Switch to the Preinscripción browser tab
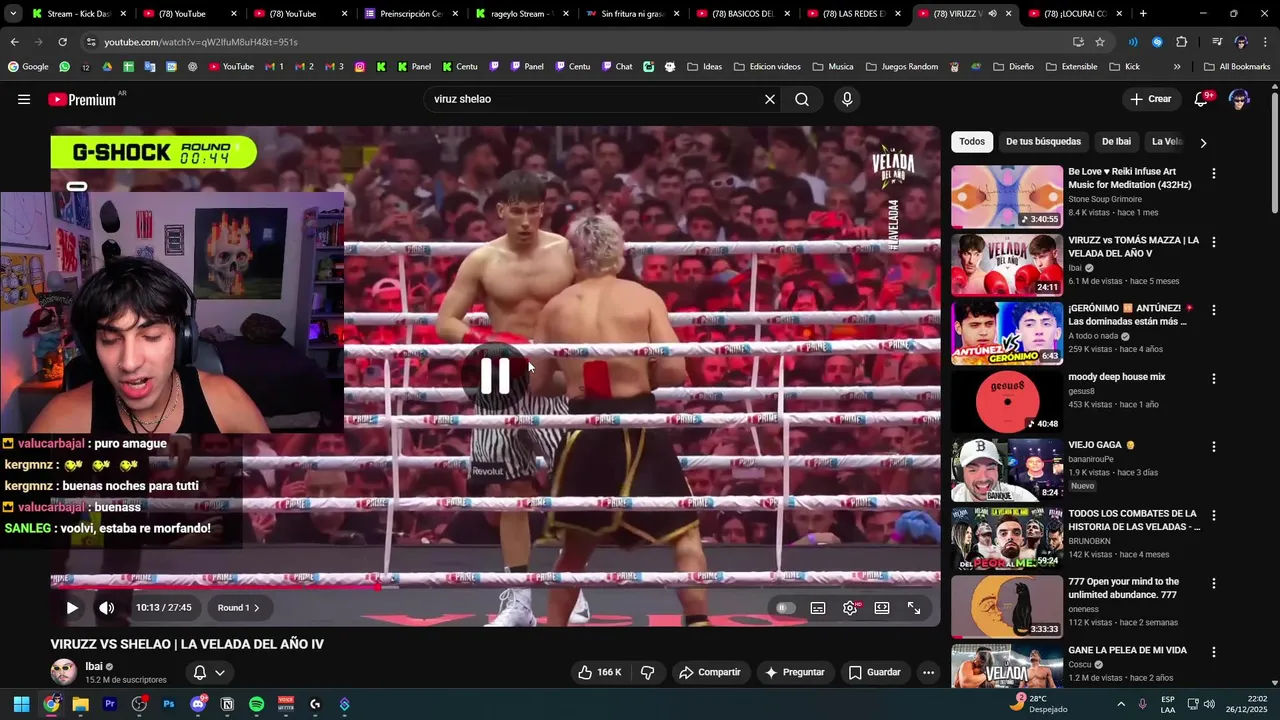Screen dimensions: 1280x720 click(410, 14)
